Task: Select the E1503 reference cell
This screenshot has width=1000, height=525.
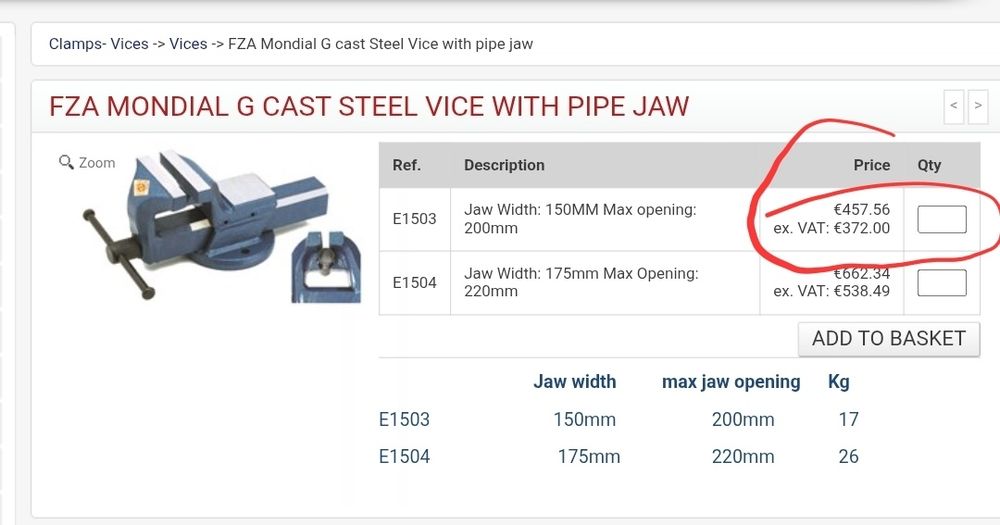Action: click(x=415, y=219)
